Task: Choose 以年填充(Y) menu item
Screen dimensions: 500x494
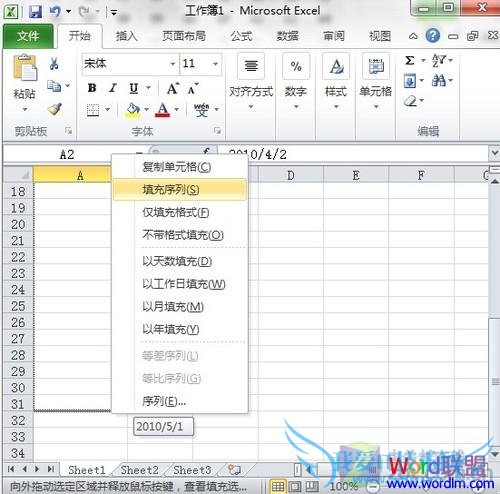Action: click(180, 329)
